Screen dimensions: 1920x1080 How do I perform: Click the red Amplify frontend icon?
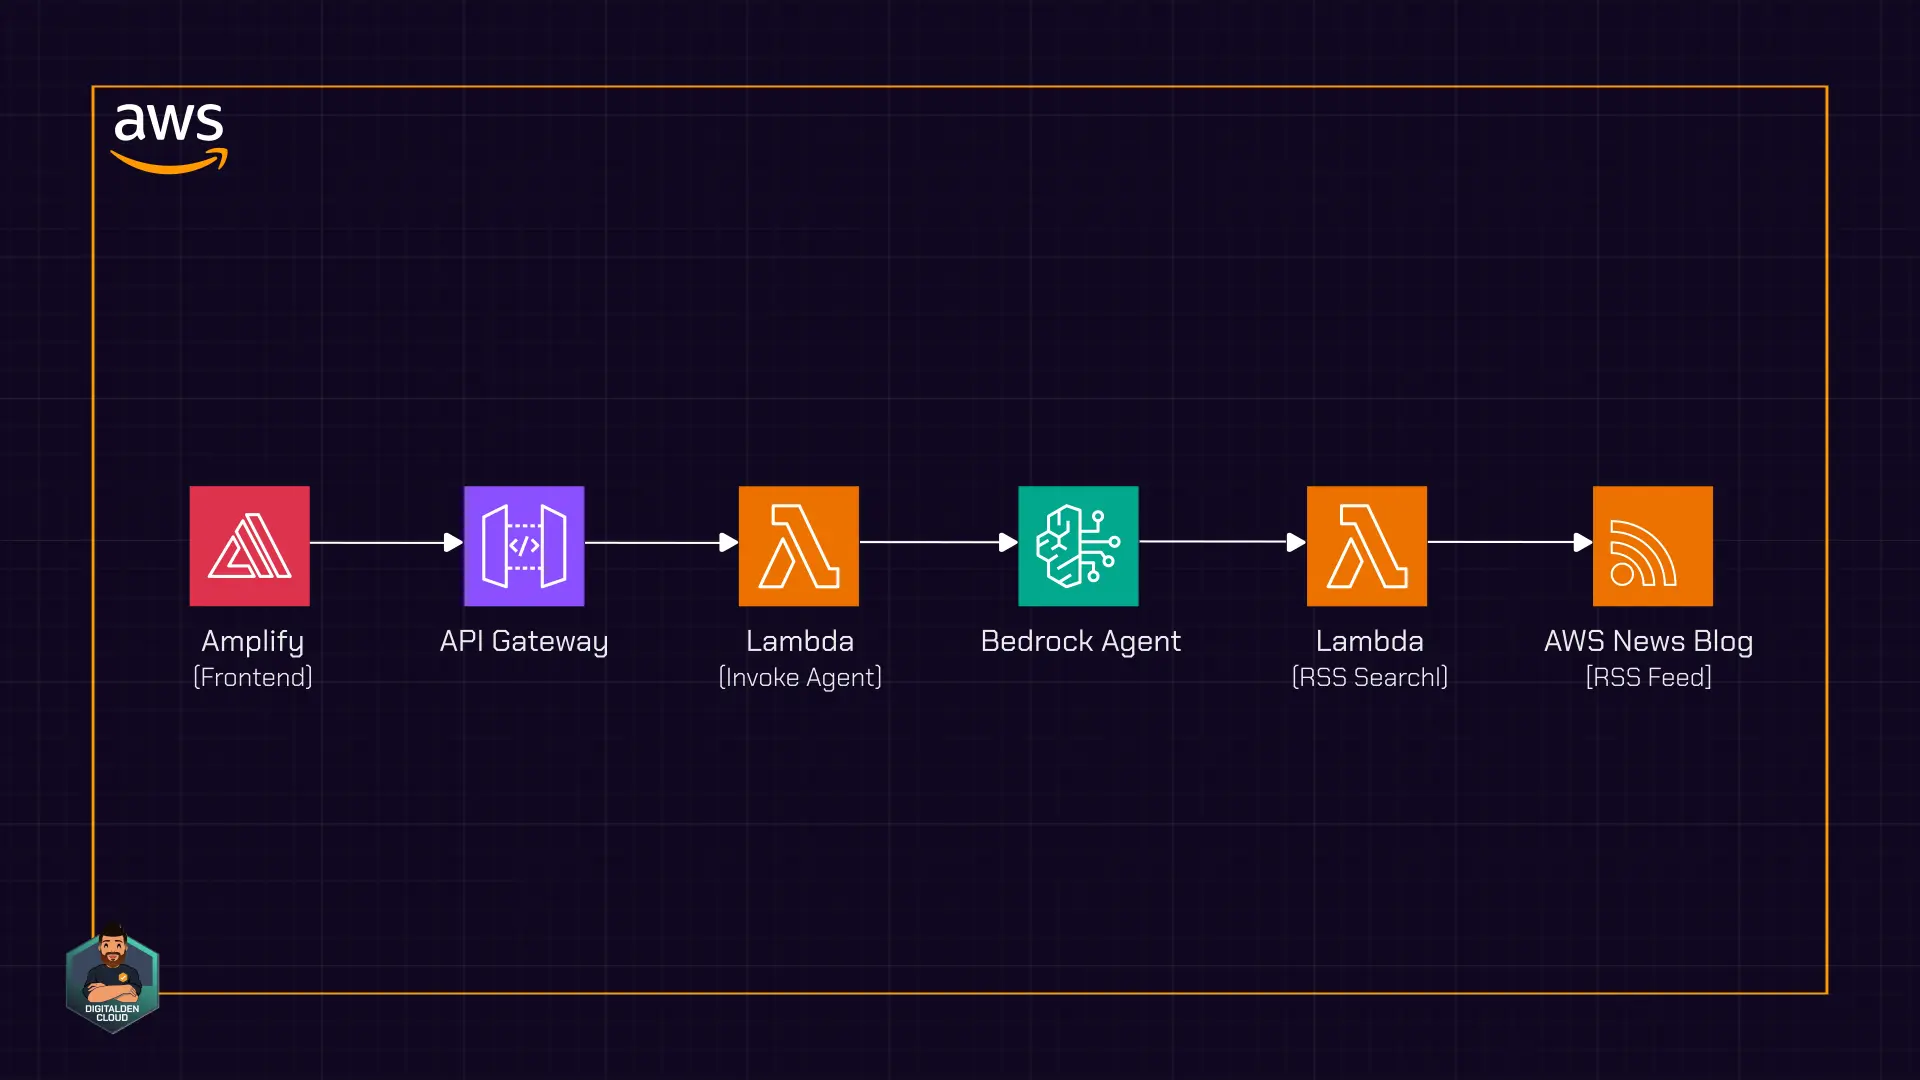point(249,546)
